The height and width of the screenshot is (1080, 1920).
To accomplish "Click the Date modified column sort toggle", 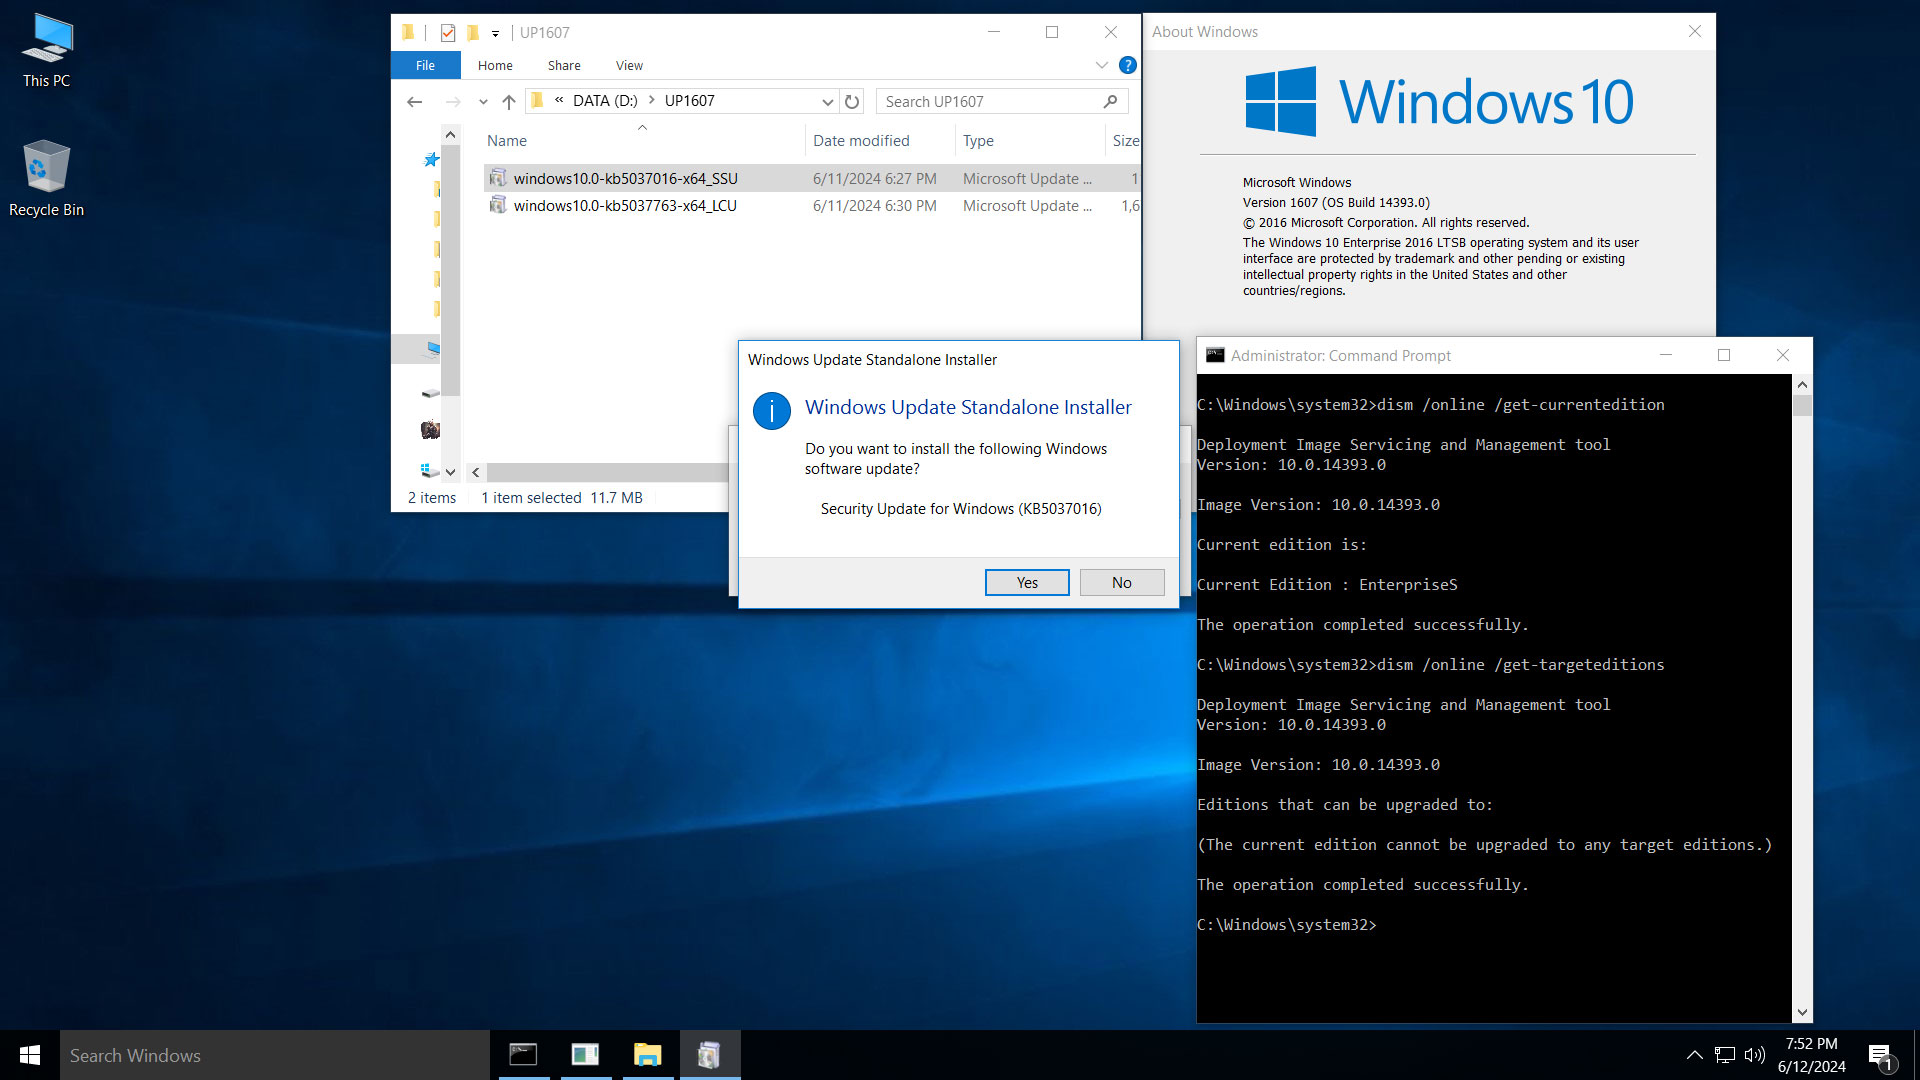I will coord(860,140).
